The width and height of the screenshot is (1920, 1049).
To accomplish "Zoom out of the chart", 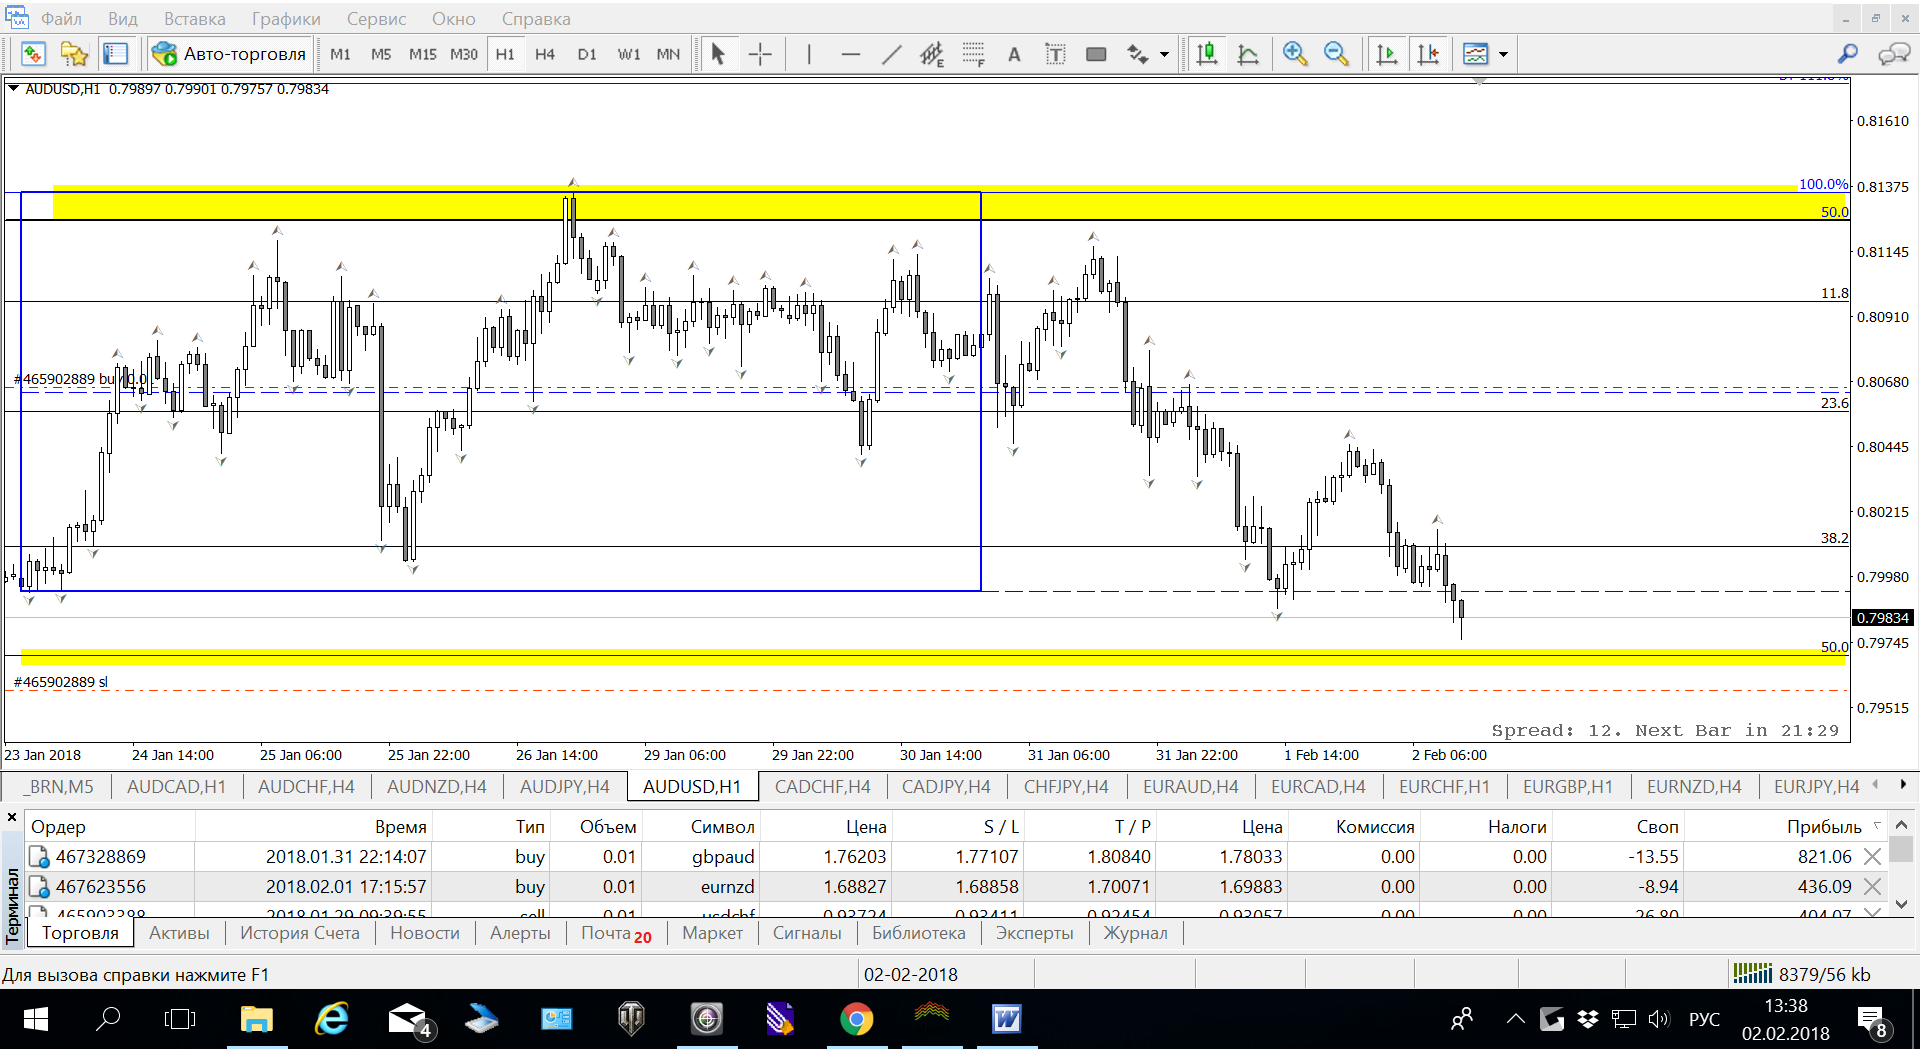I will [x=1336, y=54].
